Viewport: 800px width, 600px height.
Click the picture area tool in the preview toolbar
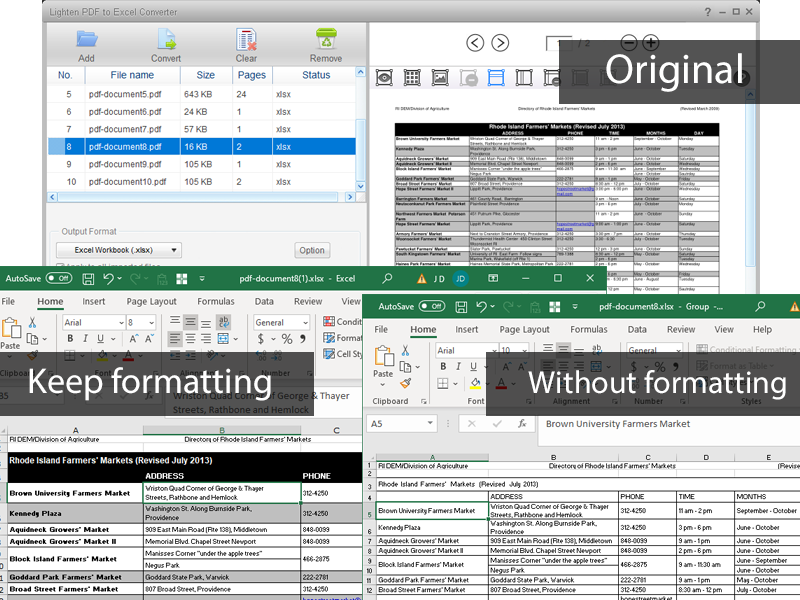(440, 78)
